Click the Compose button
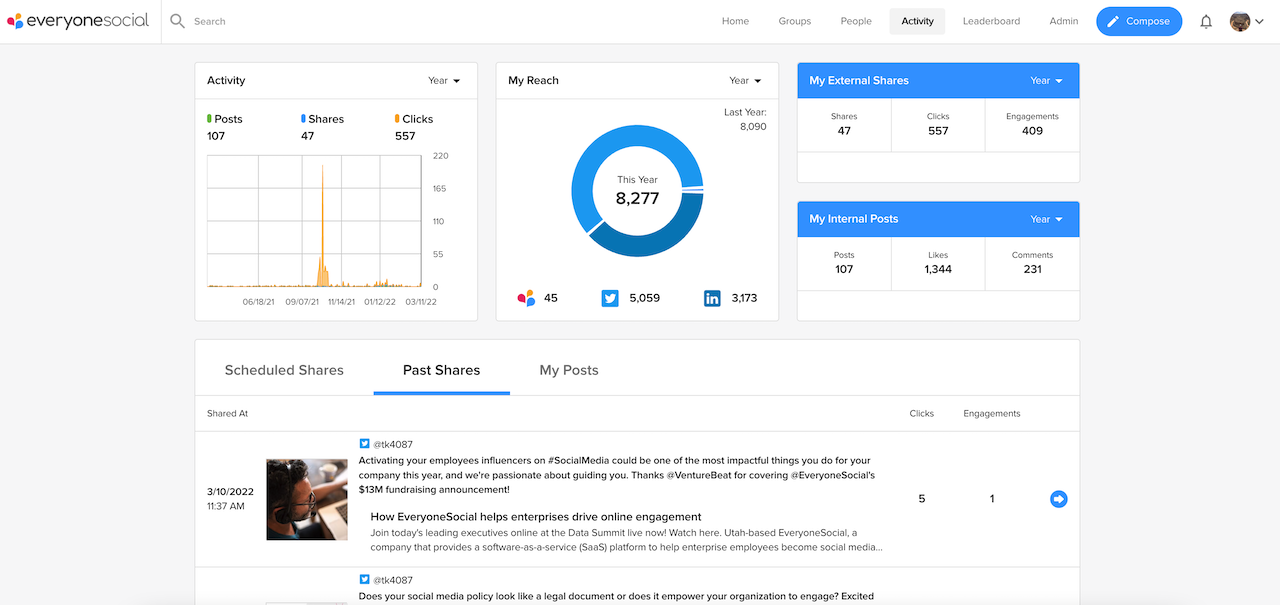The image size is (1280, 605). click(1139, 20)
